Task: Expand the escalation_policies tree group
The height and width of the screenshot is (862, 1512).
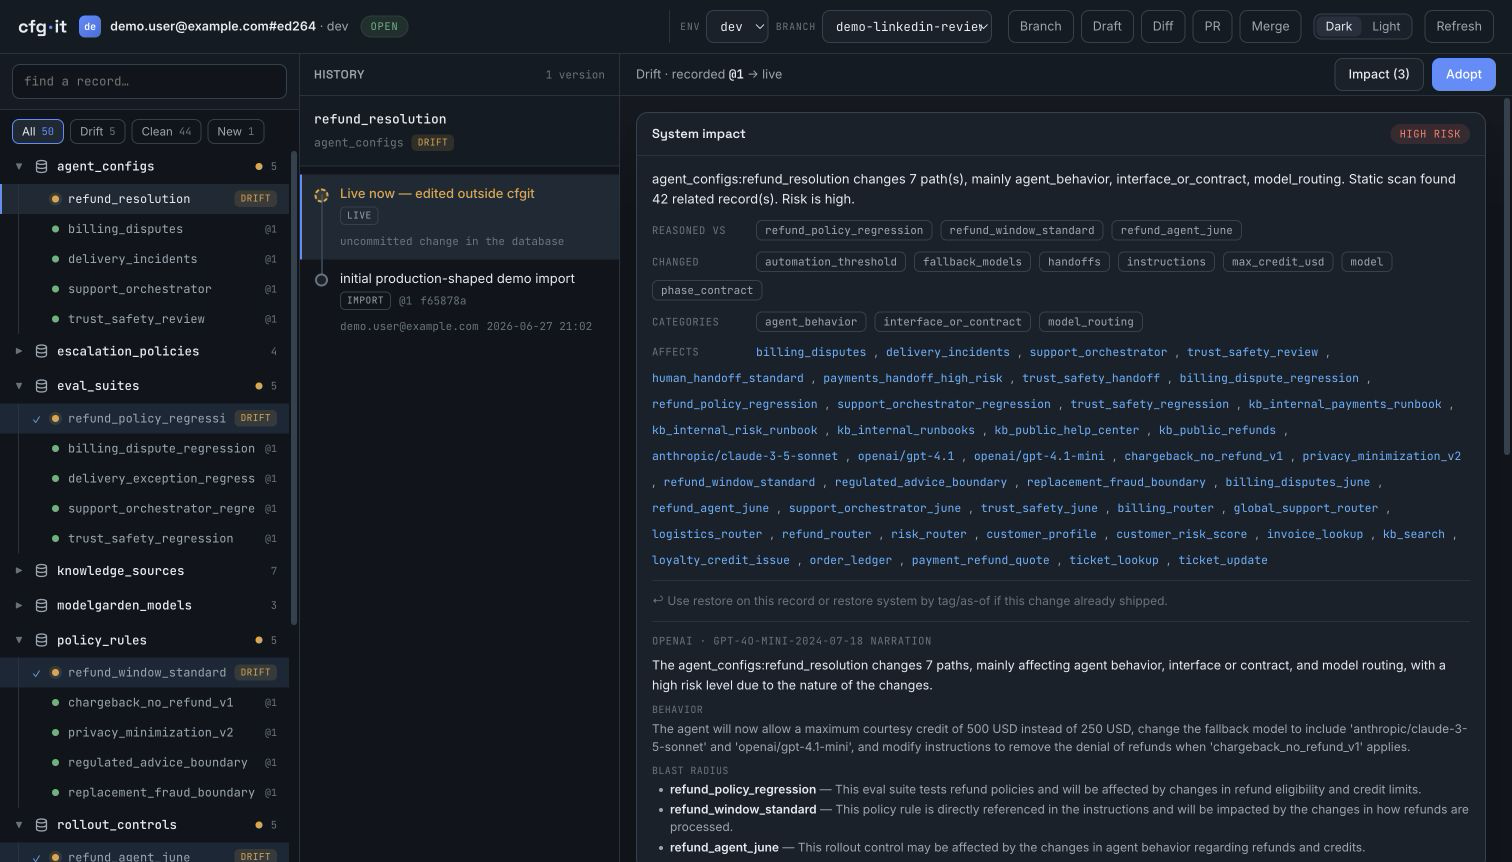Action: pos(19,351)
